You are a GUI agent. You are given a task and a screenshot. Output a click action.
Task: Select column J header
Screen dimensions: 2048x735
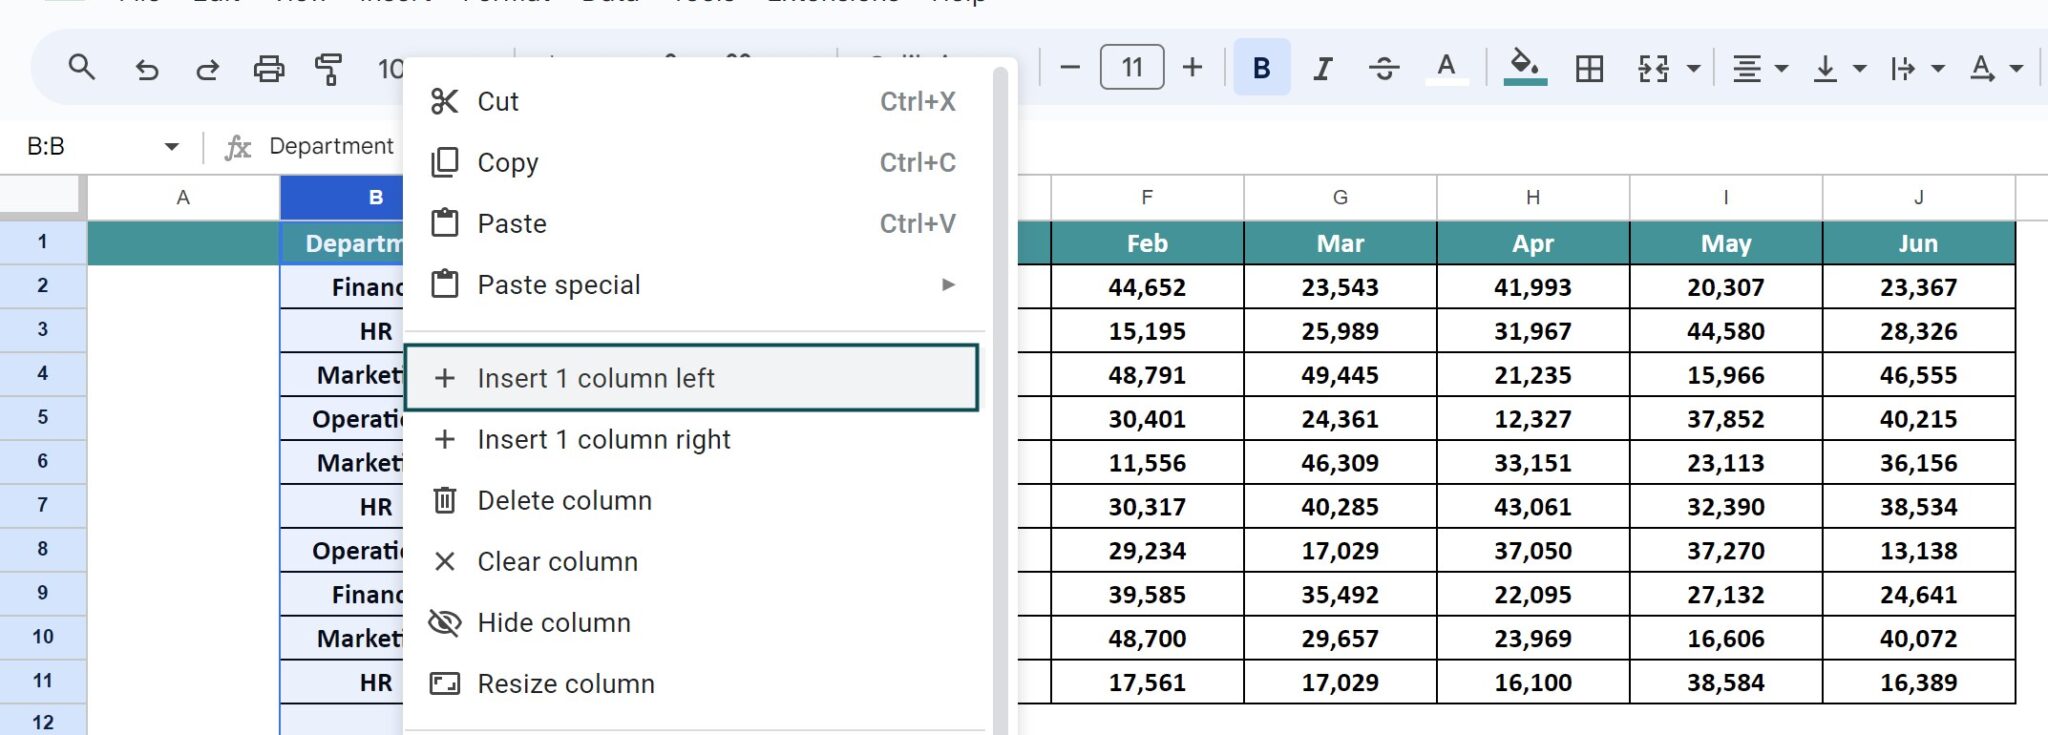[1918, 198]
